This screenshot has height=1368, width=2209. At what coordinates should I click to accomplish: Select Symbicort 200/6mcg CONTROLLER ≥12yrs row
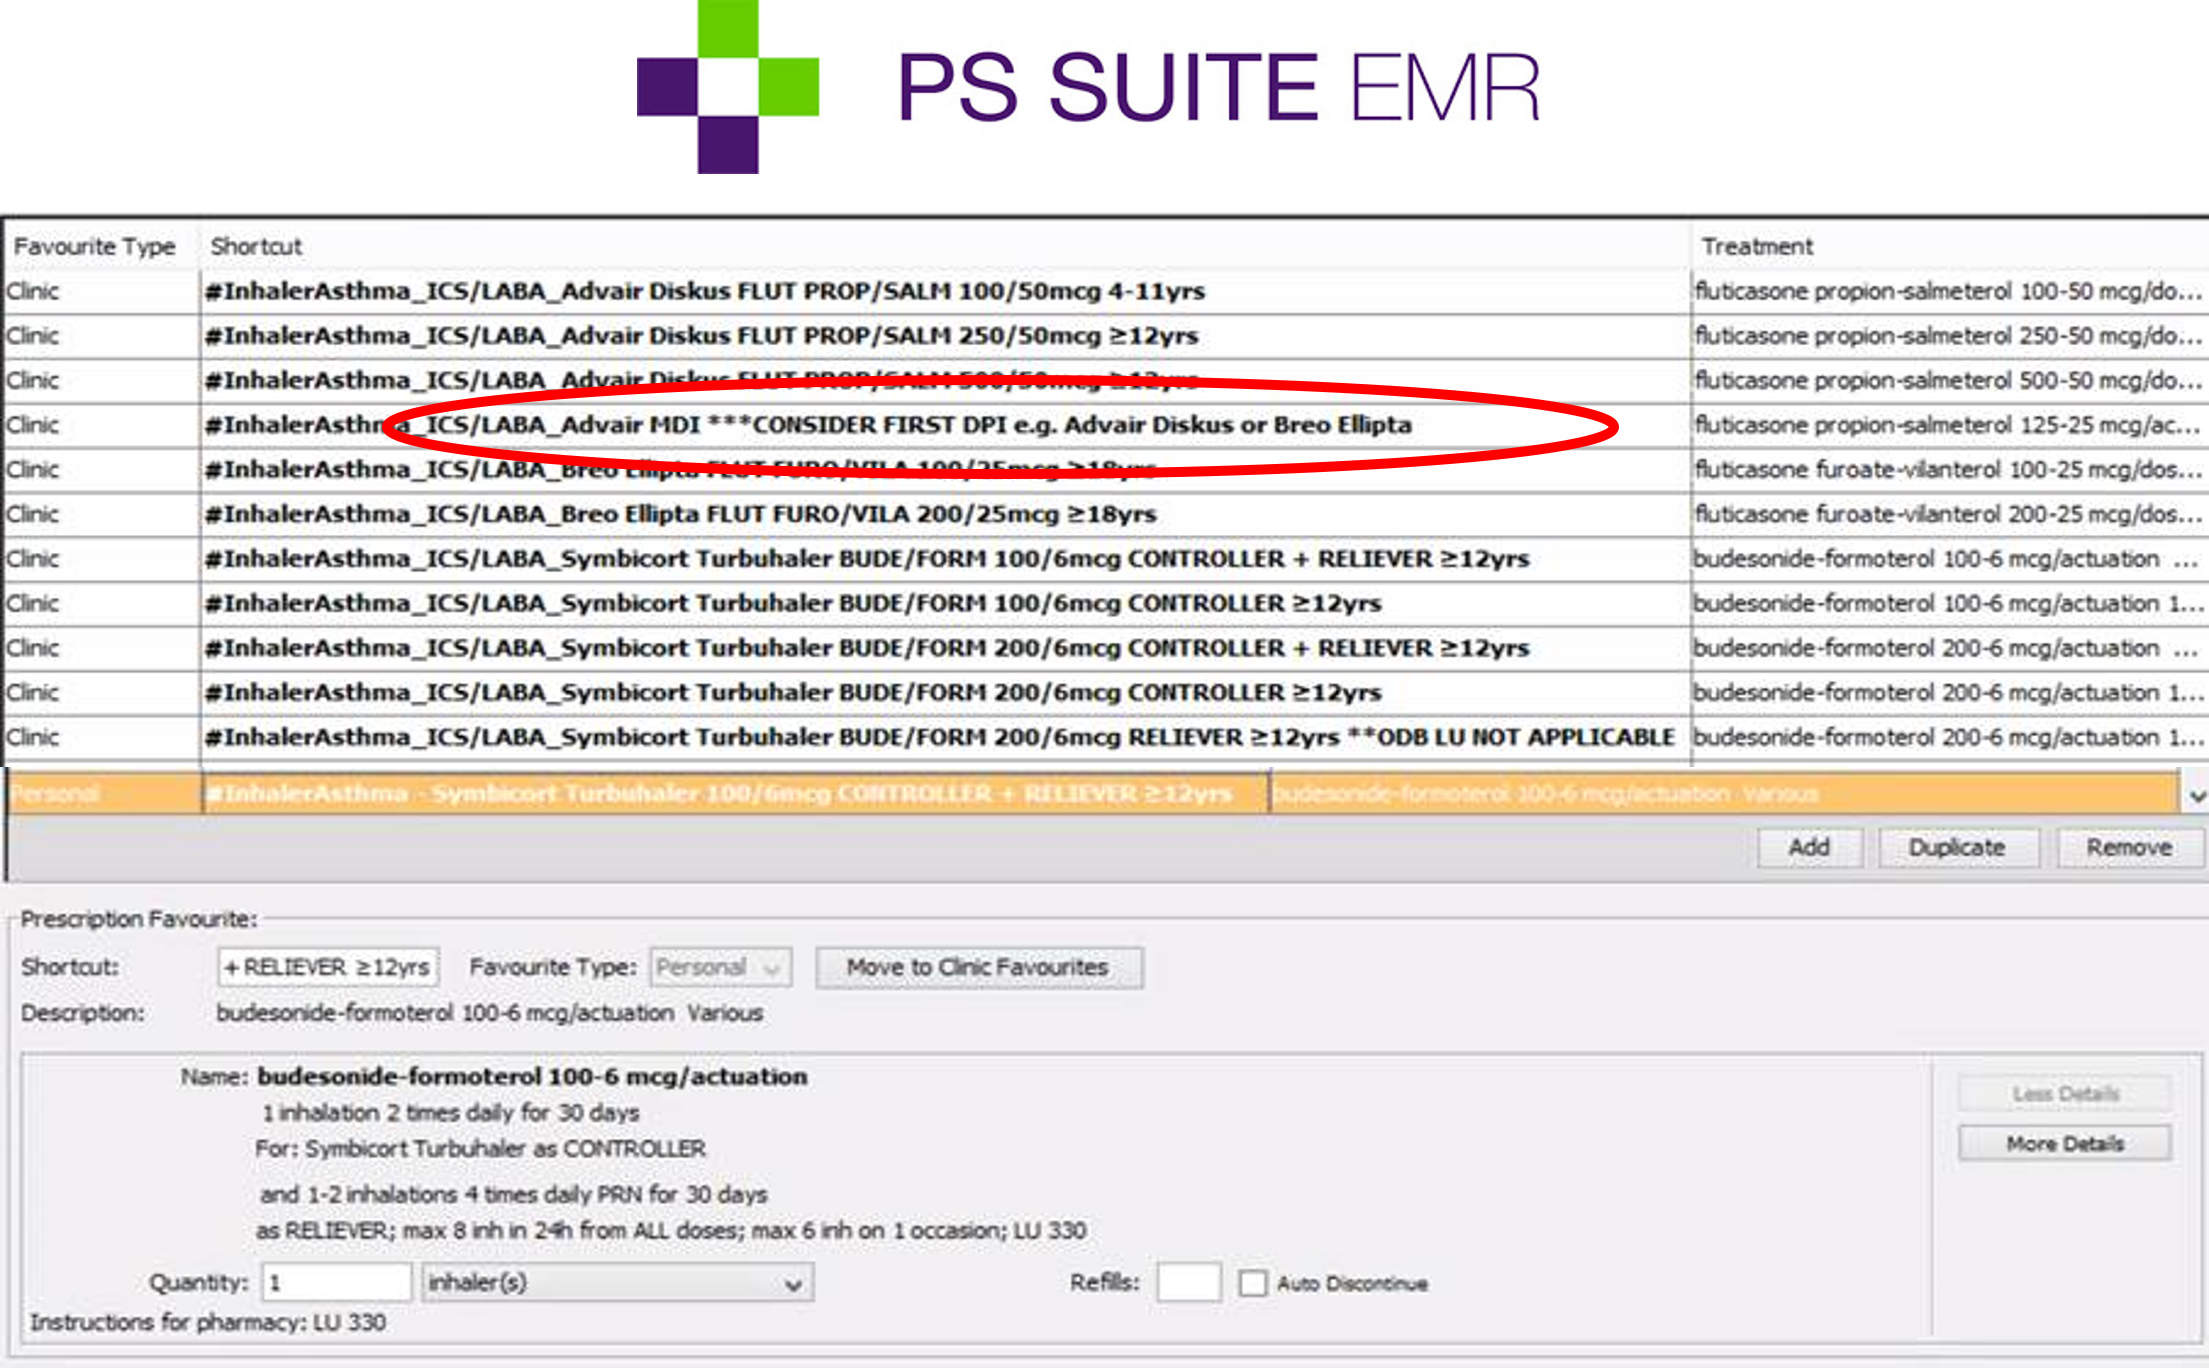click(1105, 693)
